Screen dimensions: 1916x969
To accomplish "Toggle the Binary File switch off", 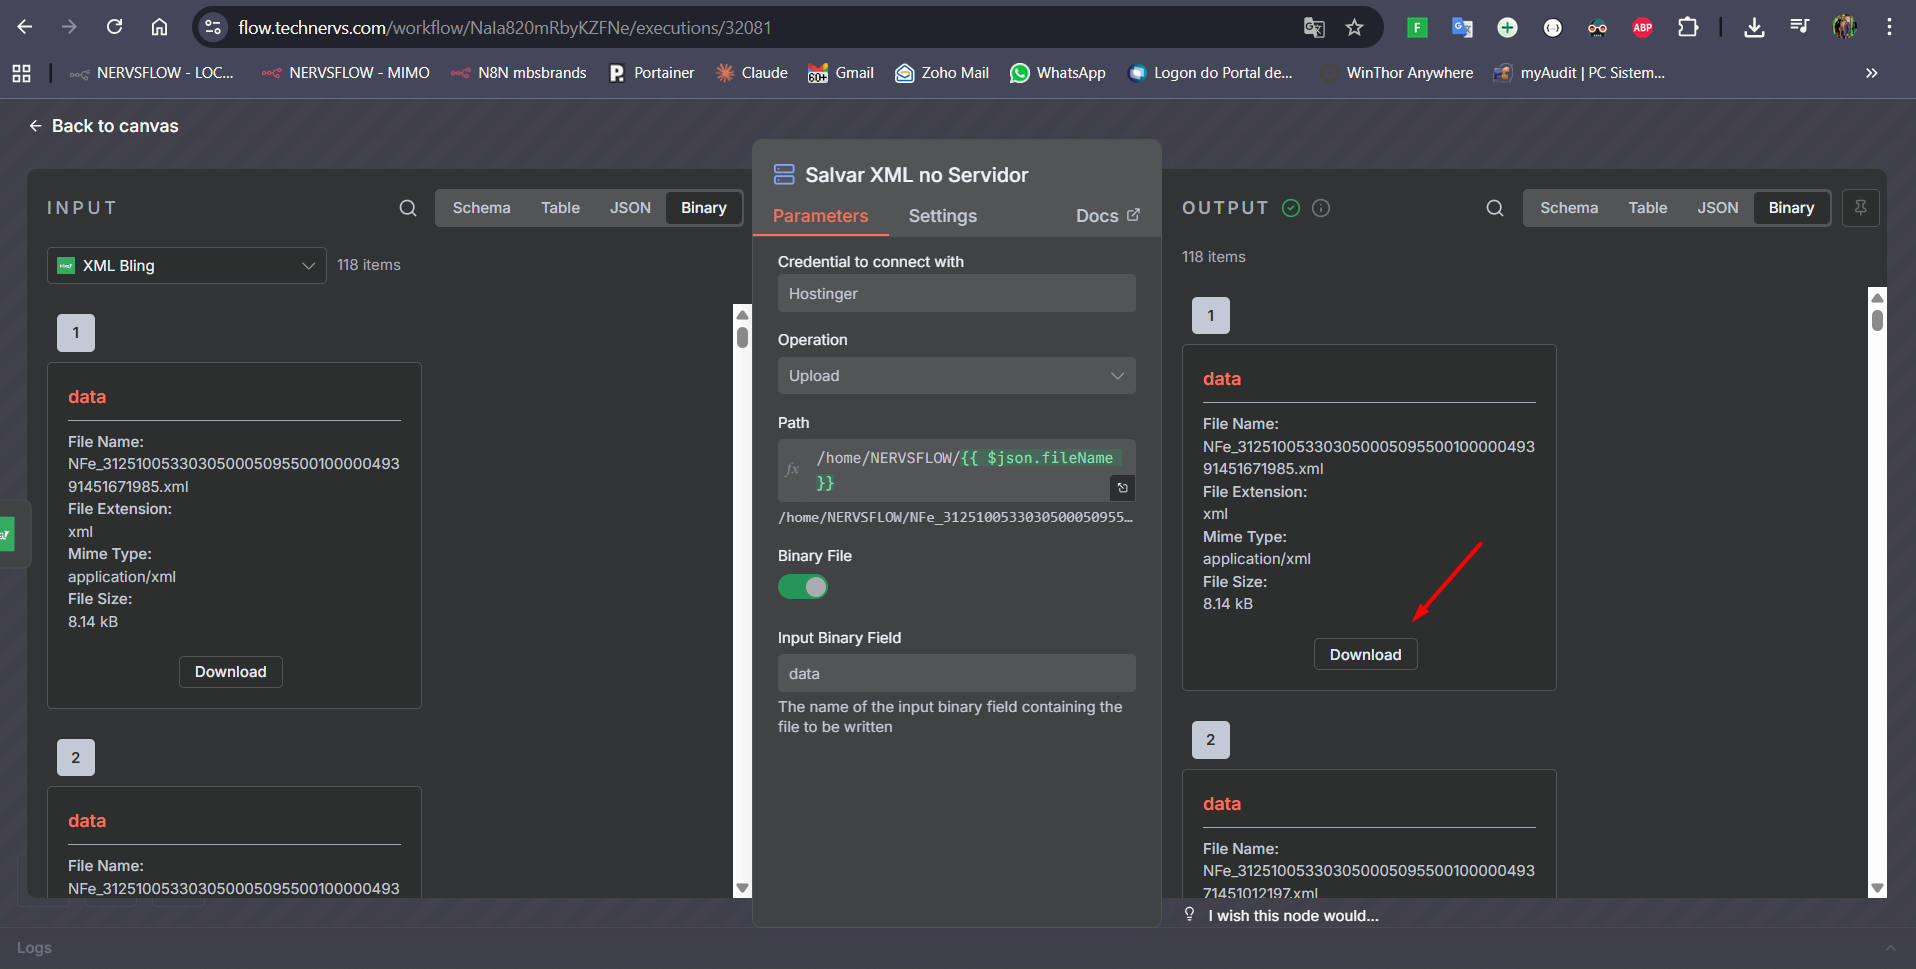I will pos(803,587).
